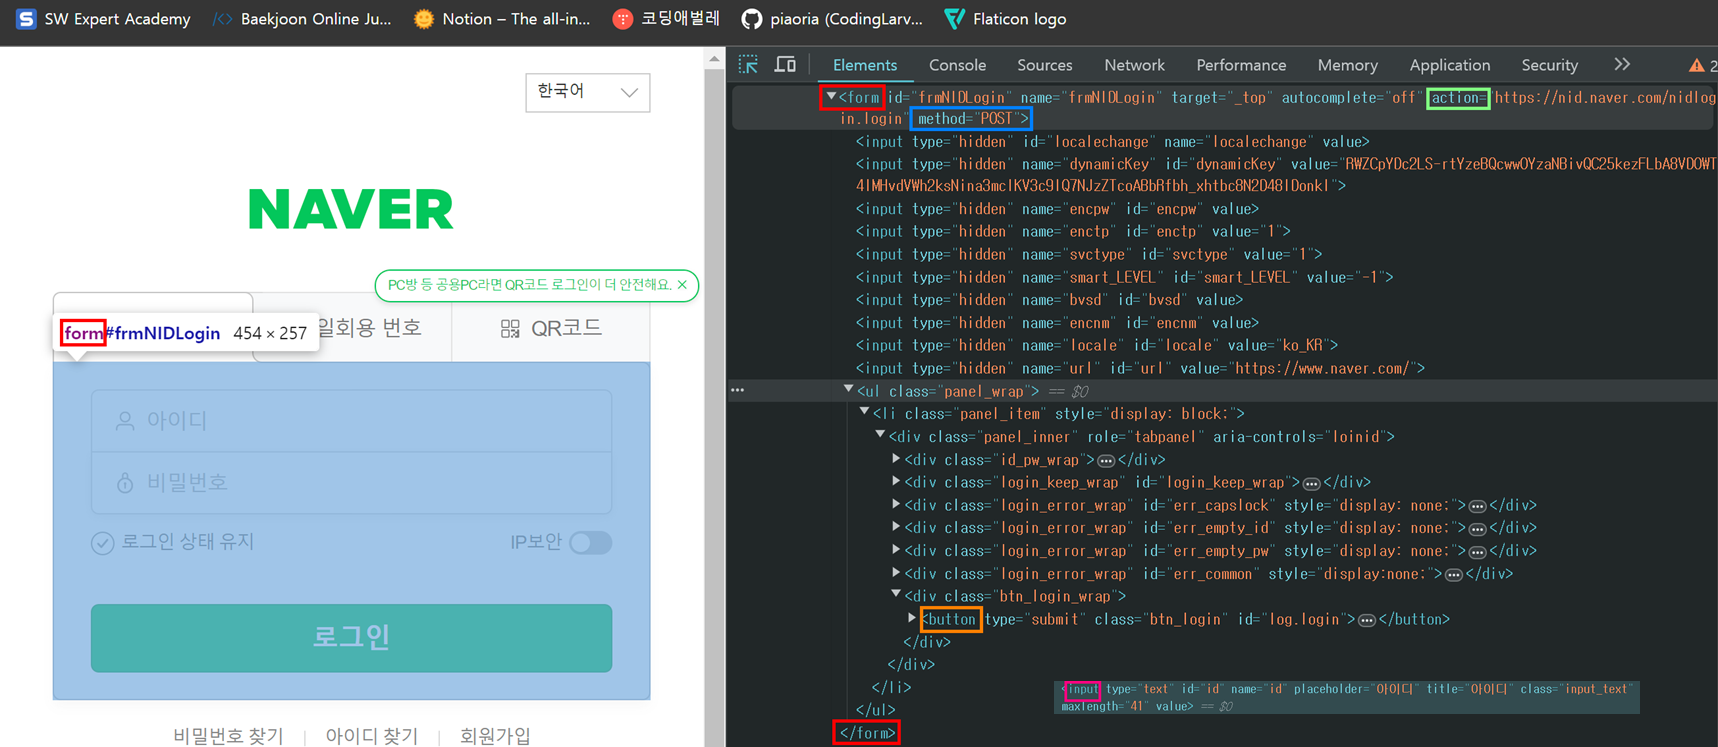
Task: Expand the div err_capslock node
Action: 896,504
